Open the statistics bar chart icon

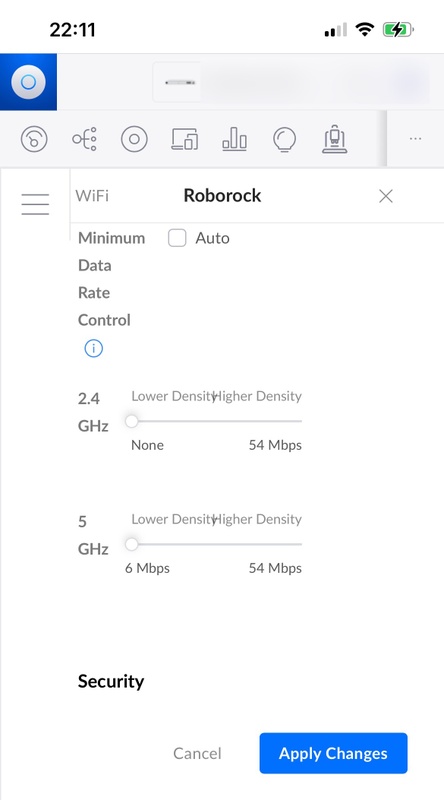point(235,138)
